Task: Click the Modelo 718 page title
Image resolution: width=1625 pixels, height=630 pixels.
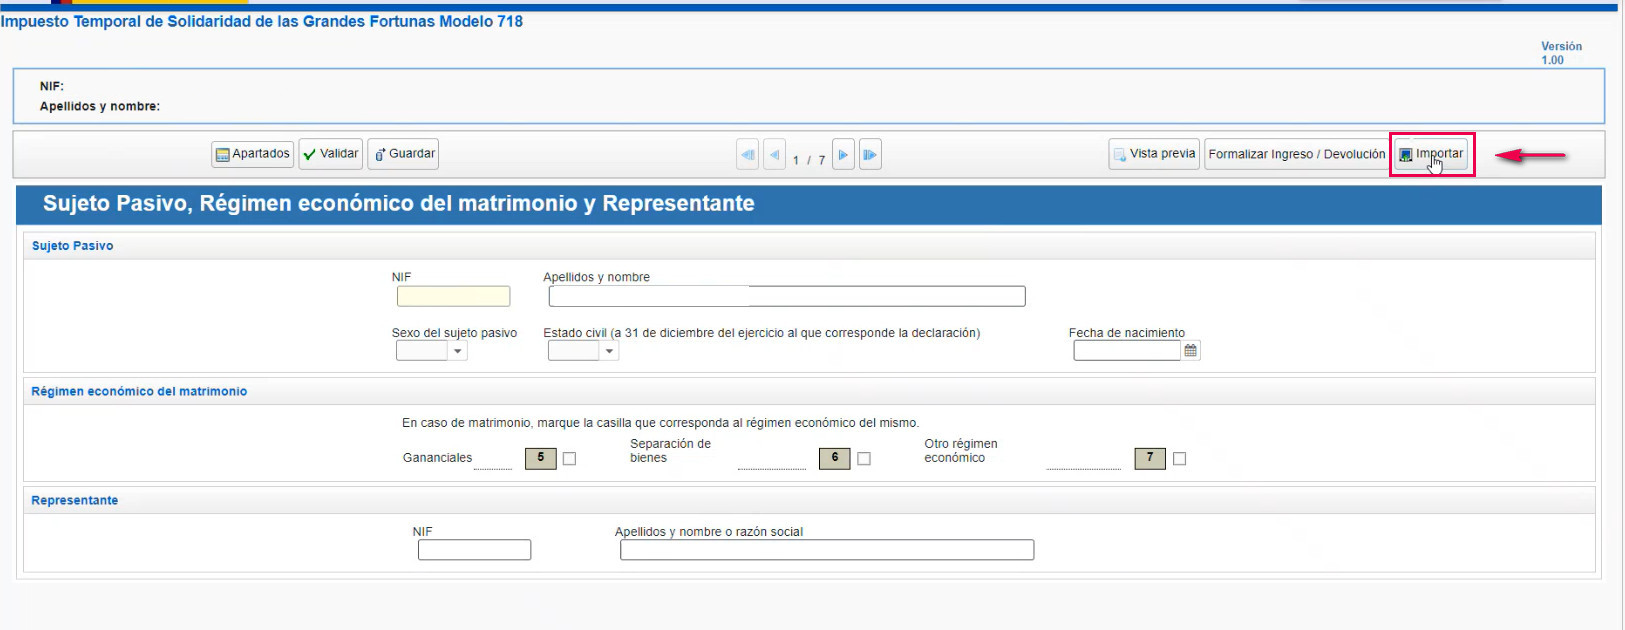Action: pos(261,21)
